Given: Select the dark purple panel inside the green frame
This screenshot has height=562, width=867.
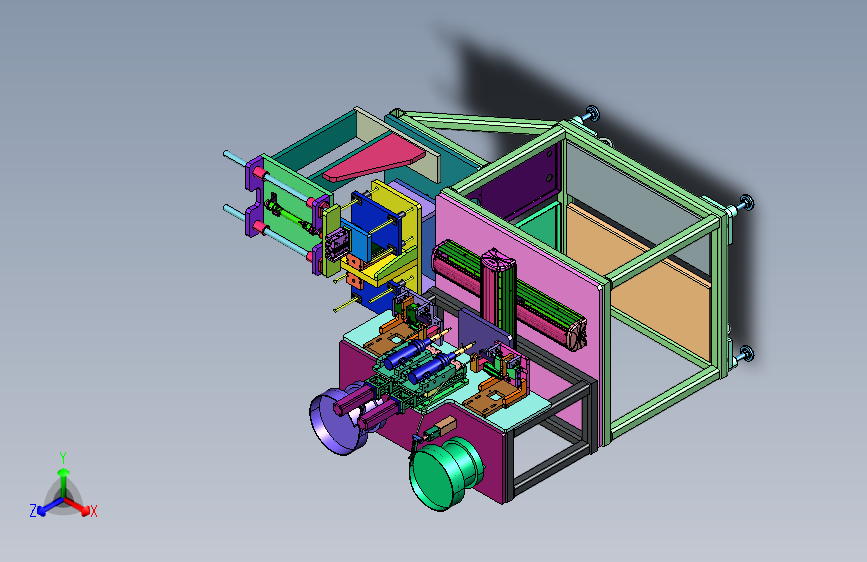Looking at the screenshot, I should click(525, 183).
